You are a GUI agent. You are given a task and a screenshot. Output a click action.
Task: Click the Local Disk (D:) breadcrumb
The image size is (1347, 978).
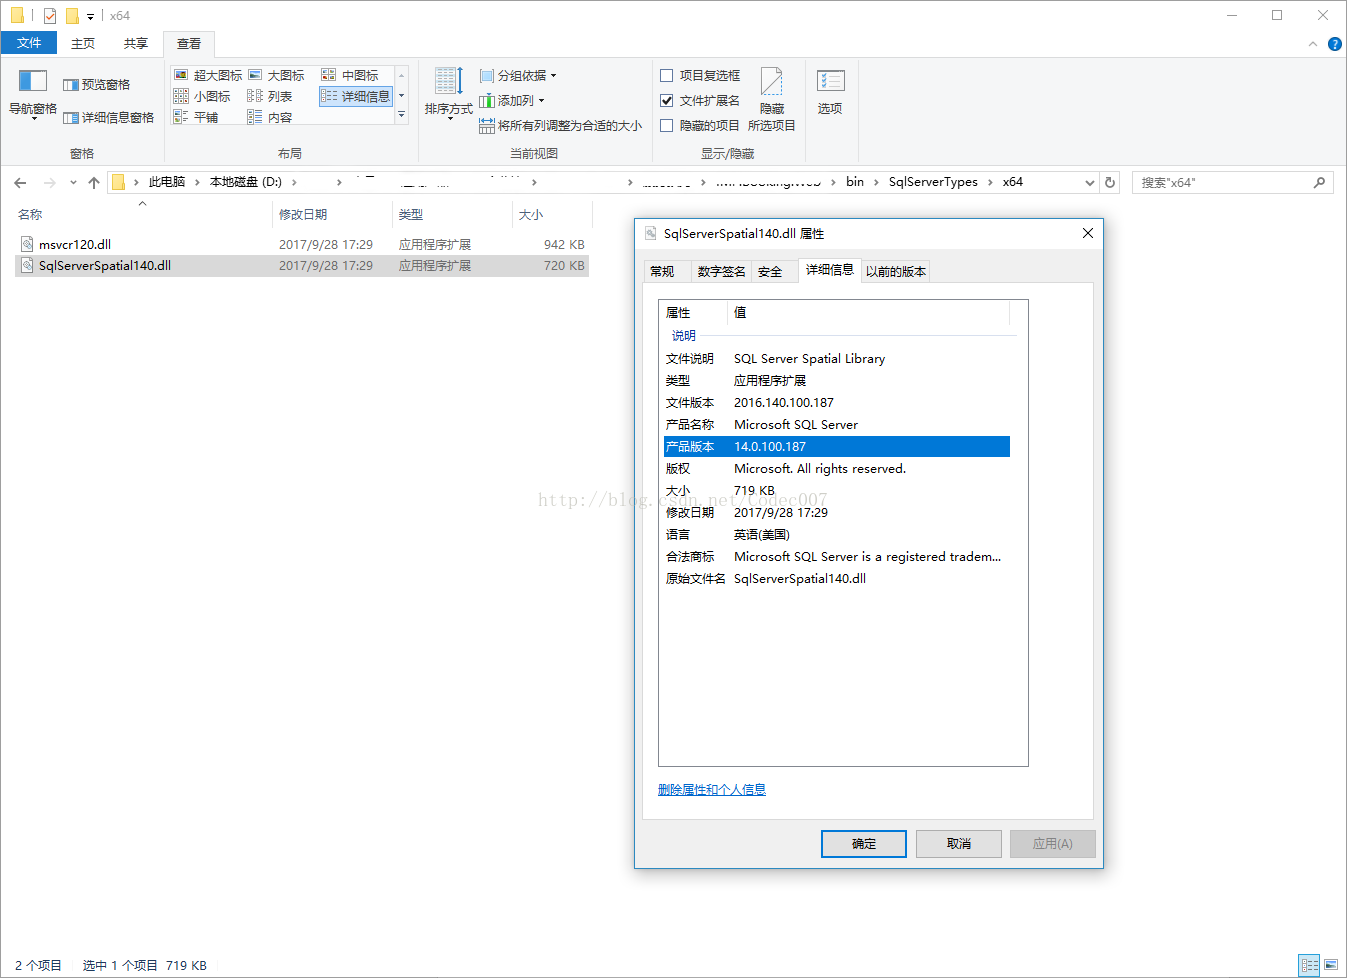point(246,182)
